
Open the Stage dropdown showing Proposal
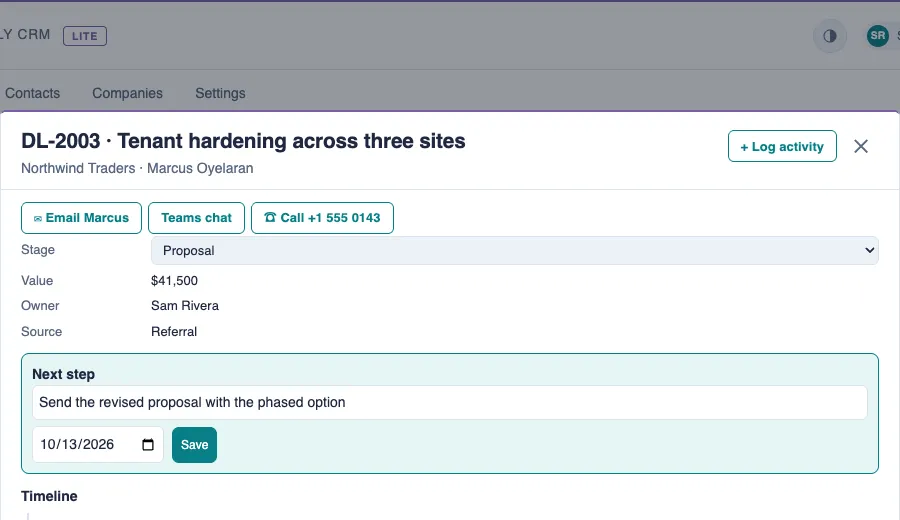click(514, 251)
